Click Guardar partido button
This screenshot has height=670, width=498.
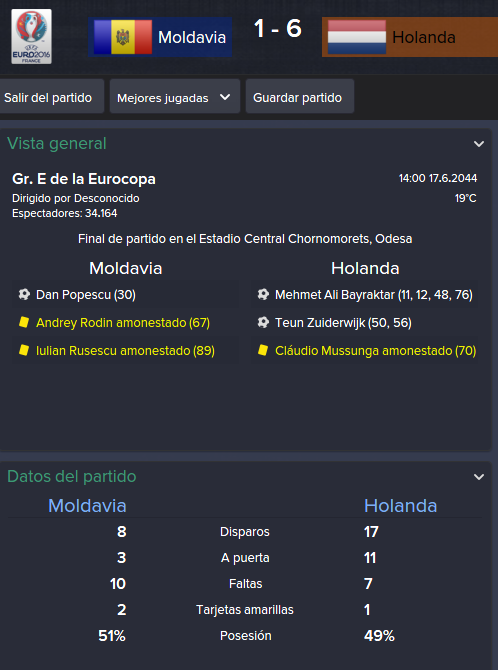(300, 96)
